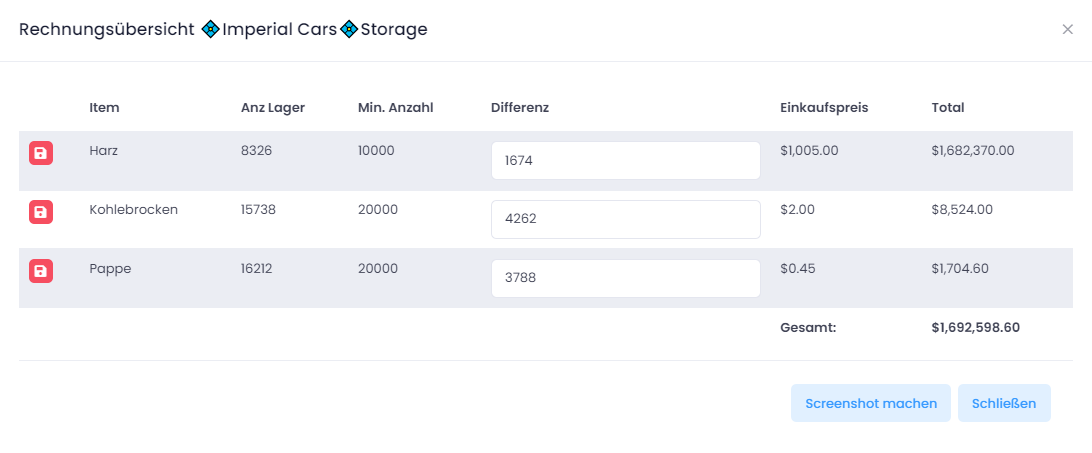Image resolution: width=1092 pixels, height=453 pixels.
Task: Click the Differenz column header
Action: click(520, 108)
